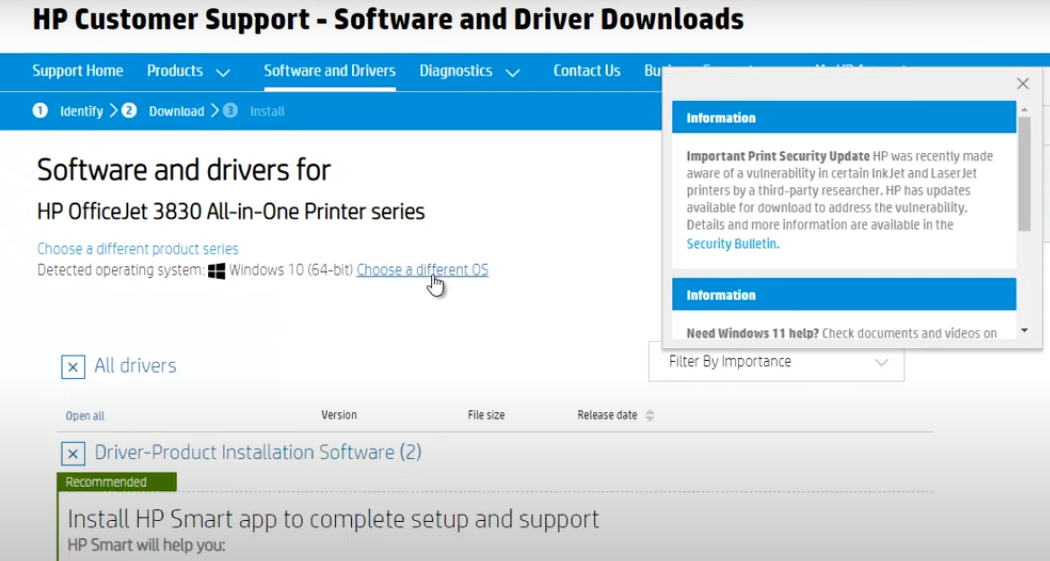Click the step 2 number circle icon
1050x561 pixels.
(x=129, y=110)
